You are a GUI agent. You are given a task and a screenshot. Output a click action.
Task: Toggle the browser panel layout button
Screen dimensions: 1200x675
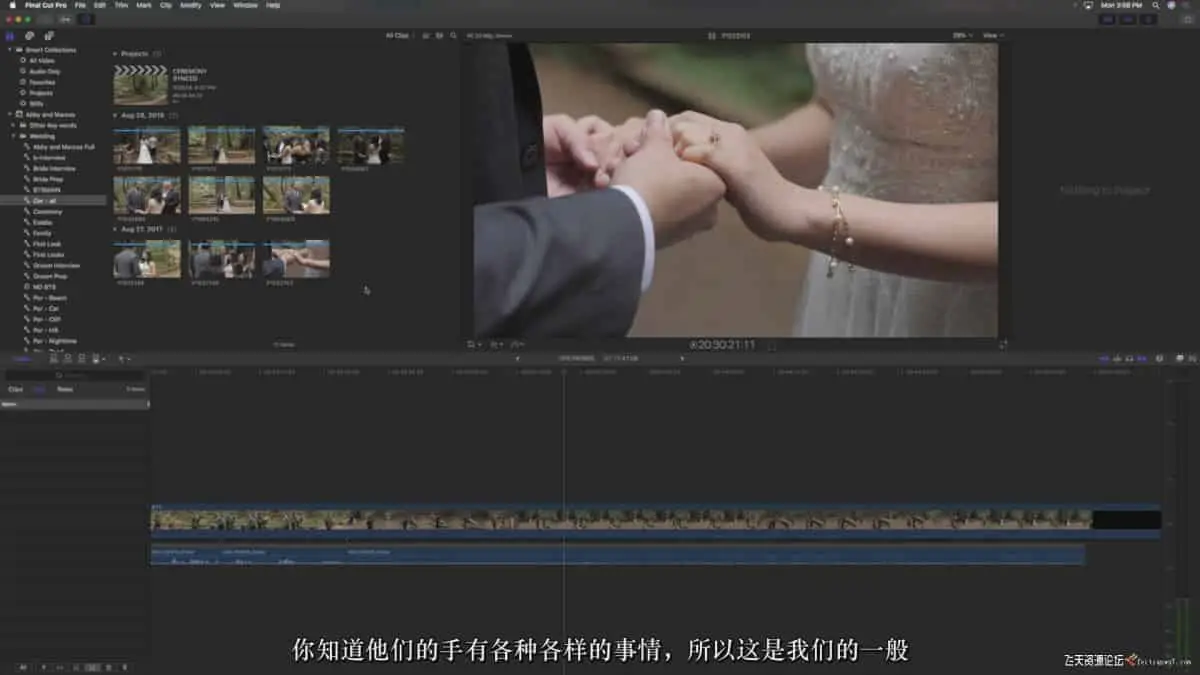(1107, 19)
